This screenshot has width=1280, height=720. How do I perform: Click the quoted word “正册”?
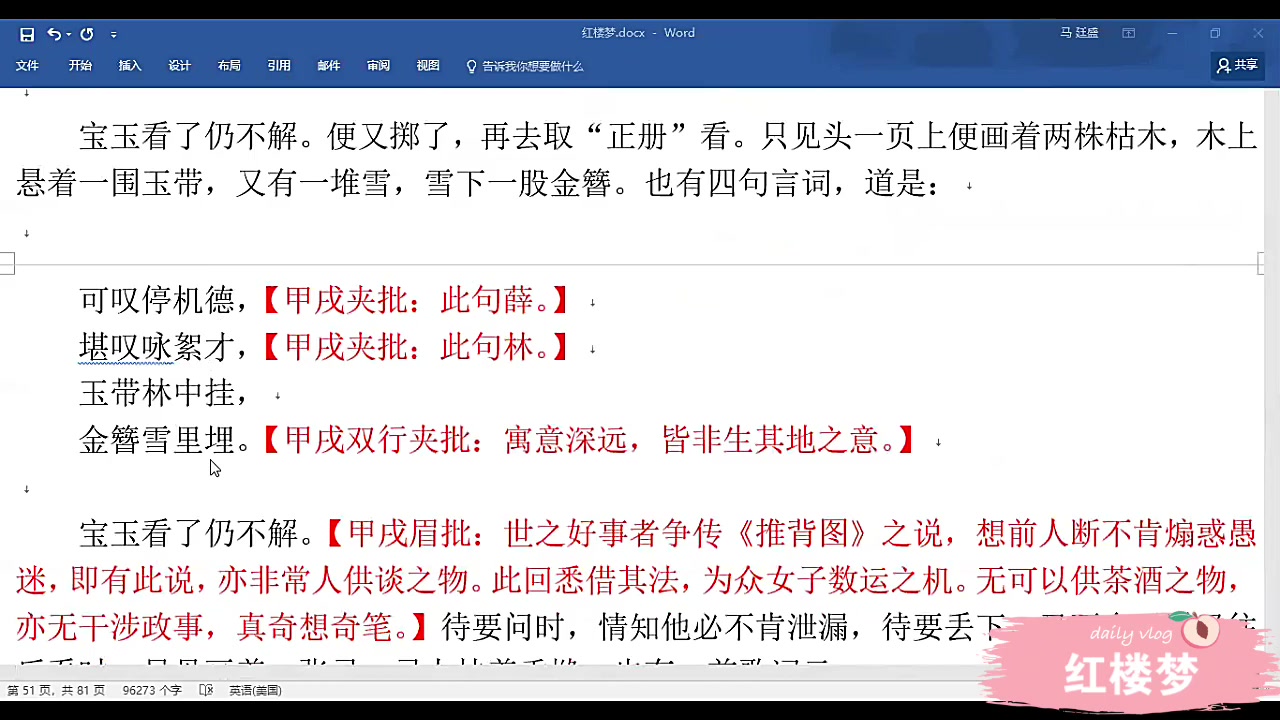[637, 136]
